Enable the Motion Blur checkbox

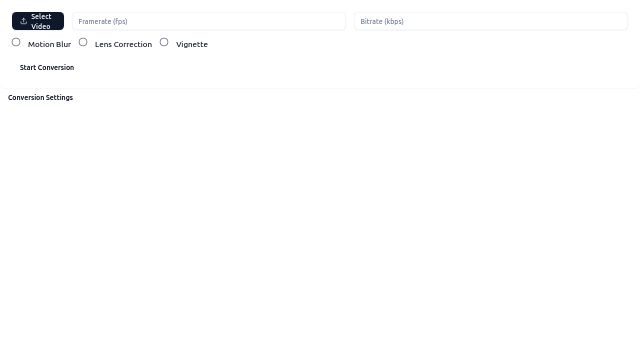click(16, 42)
